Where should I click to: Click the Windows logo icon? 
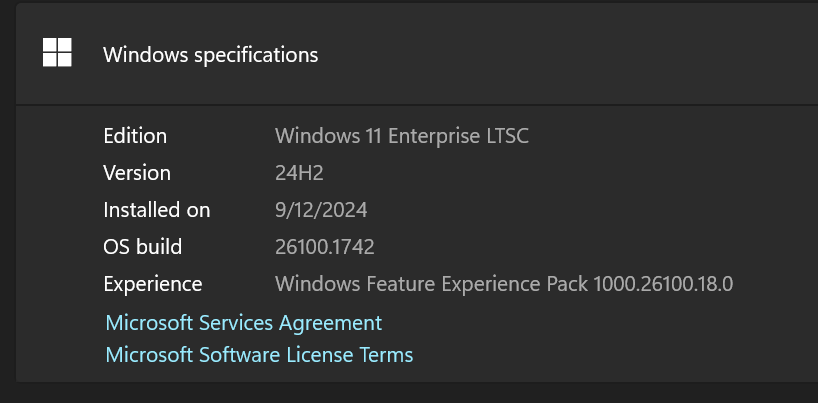57,54
